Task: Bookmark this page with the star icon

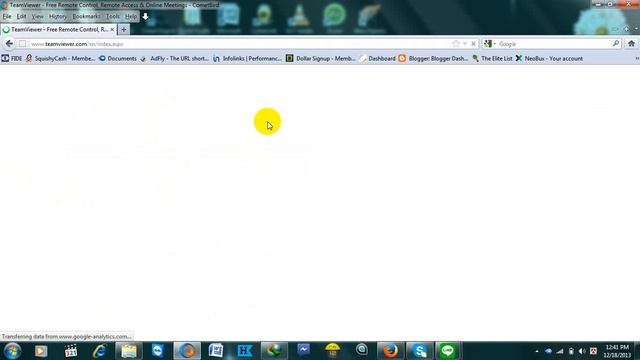Action: point(456,44)
